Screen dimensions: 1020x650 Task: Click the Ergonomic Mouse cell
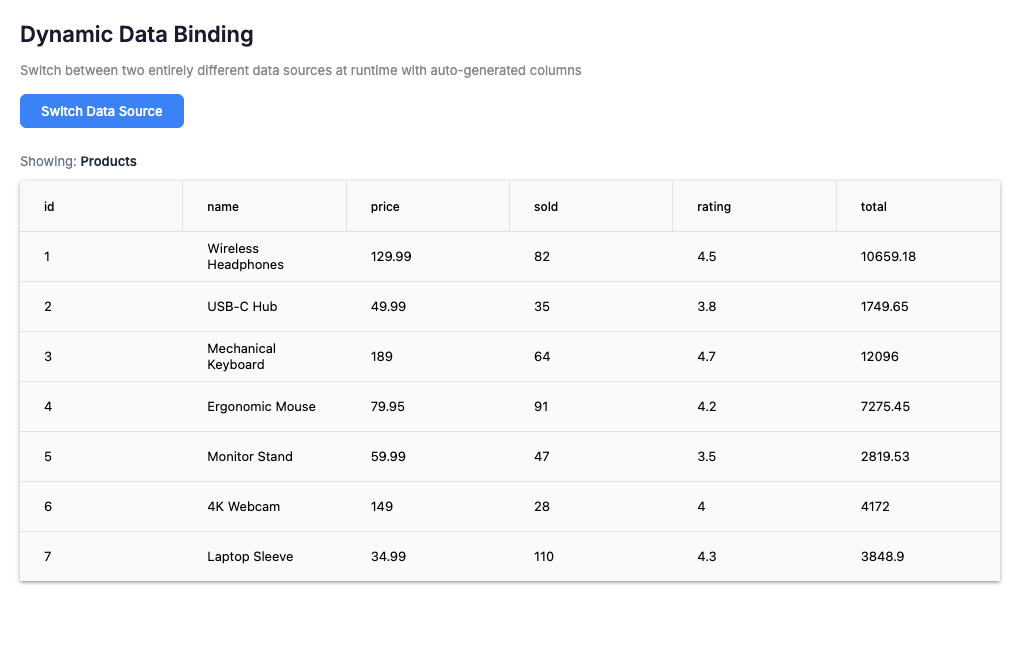tap(261, 407)
